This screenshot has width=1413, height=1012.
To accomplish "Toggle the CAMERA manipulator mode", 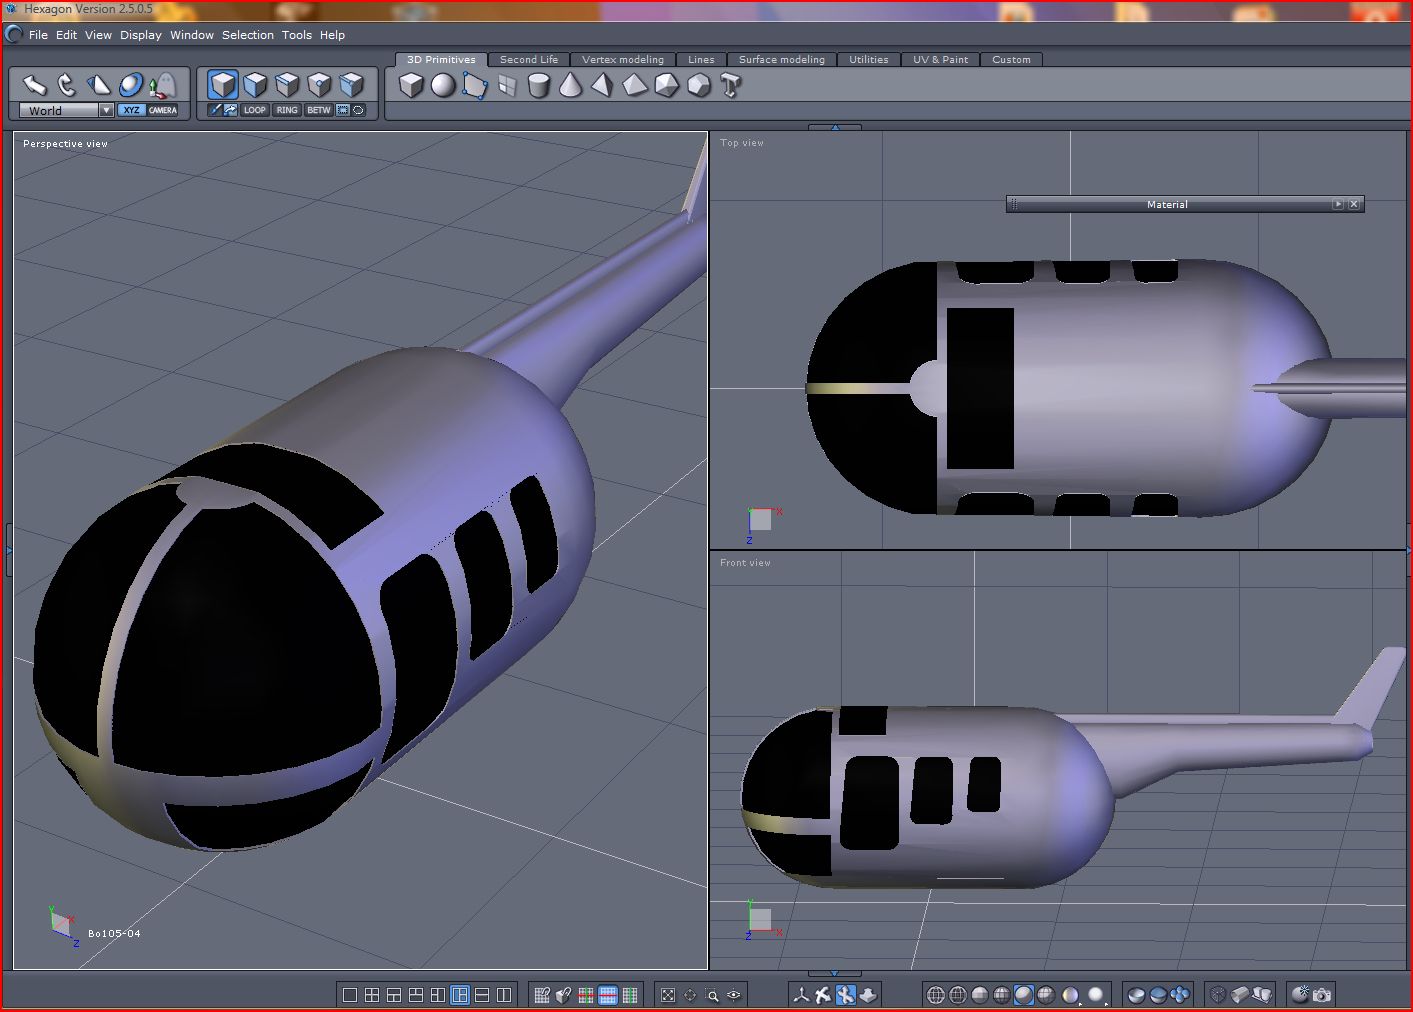I will click(163, 110).
